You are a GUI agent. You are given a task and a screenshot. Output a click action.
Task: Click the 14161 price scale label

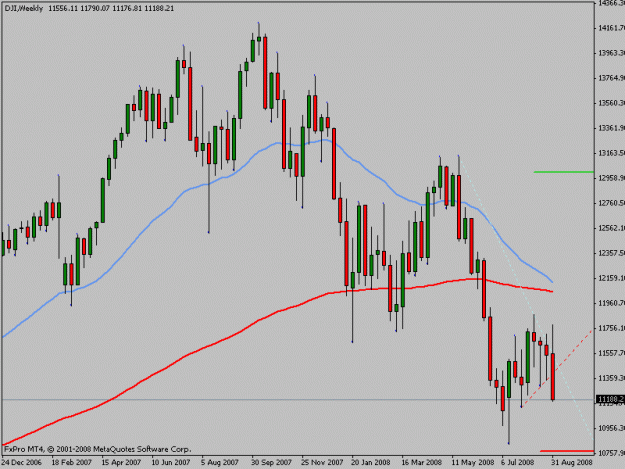(611, 27)
